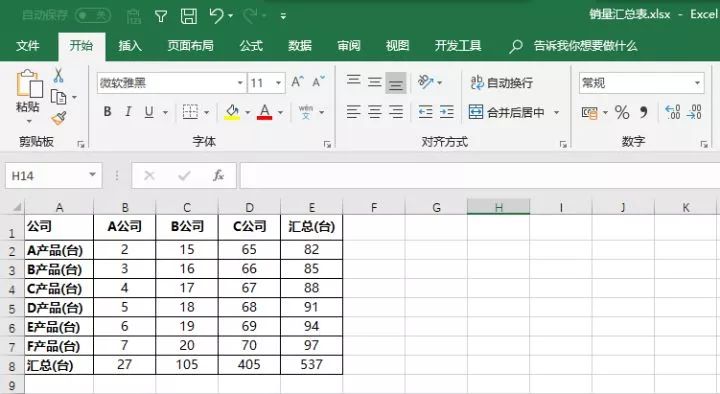Click the accounting number format icon

click(590, 112)
